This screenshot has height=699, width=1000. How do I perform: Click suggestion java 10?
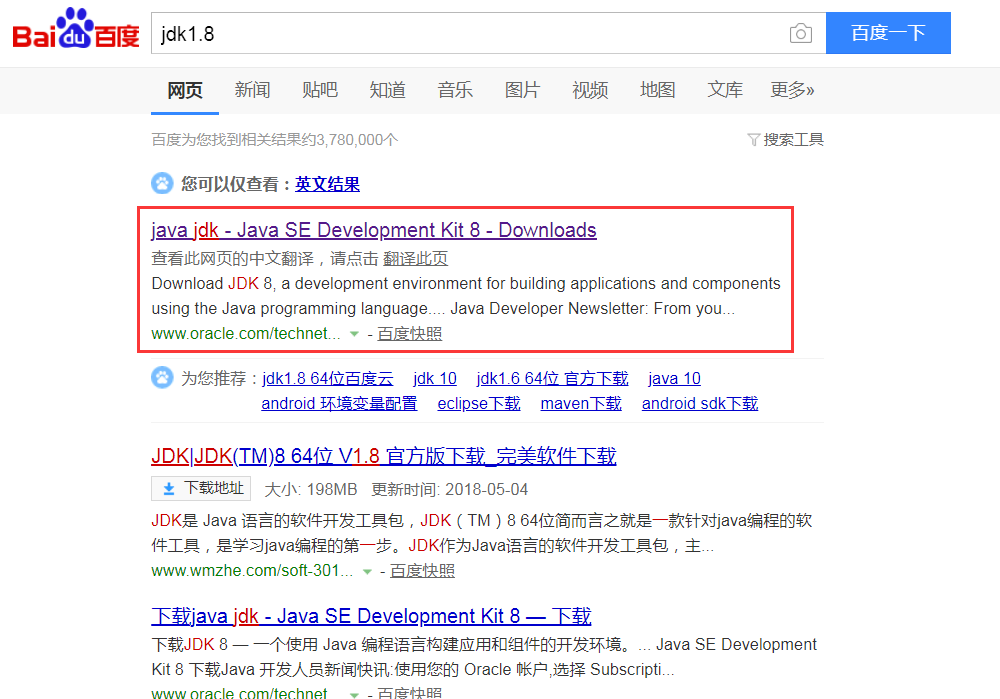pyautogui.click(x=674, y=379)
